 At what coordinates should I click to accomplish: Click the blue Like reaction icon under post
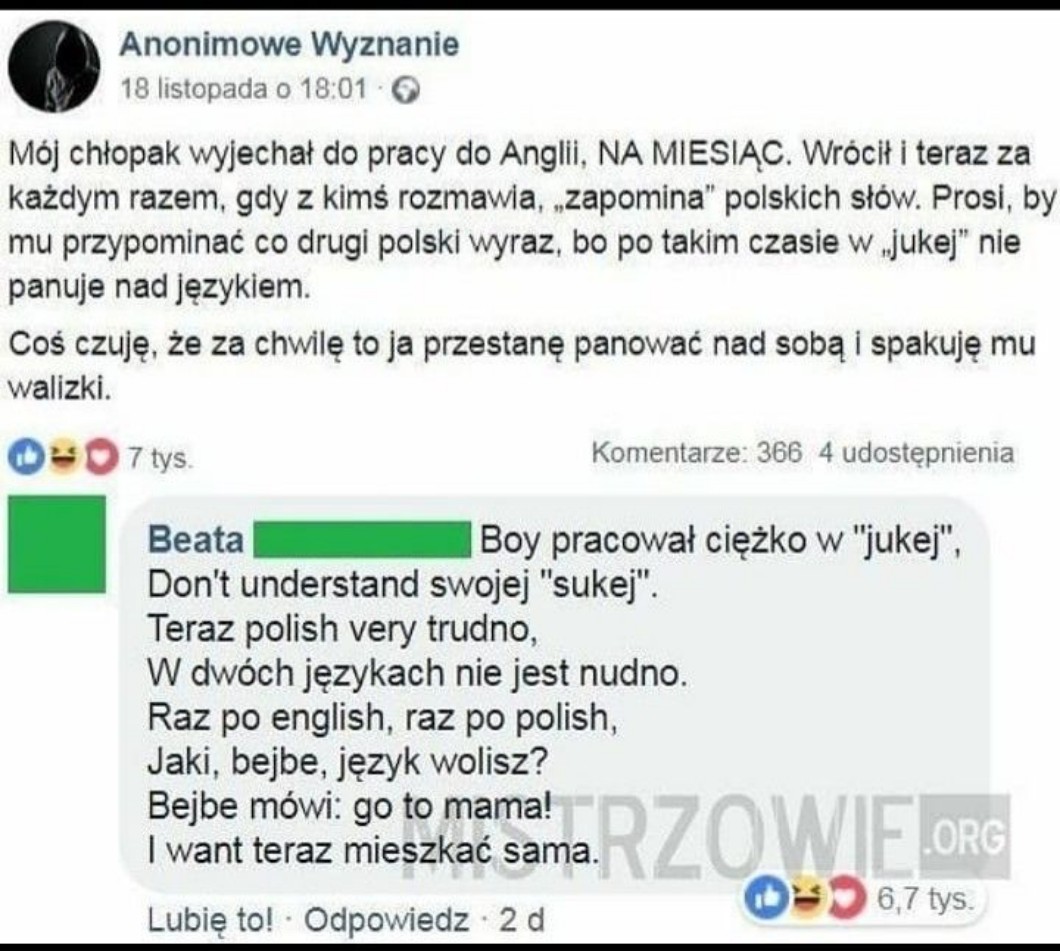pyautogui.click(x=26, y=457)
